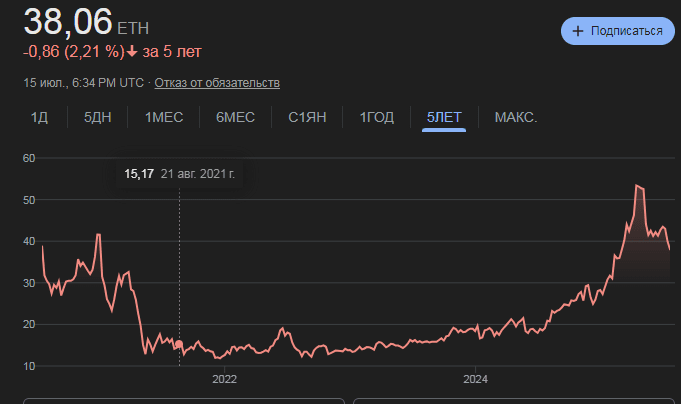This screenshot has width=681, height=404.
Task: Select the С1ЯН year-to-date tab
Action: pos(307,117)
